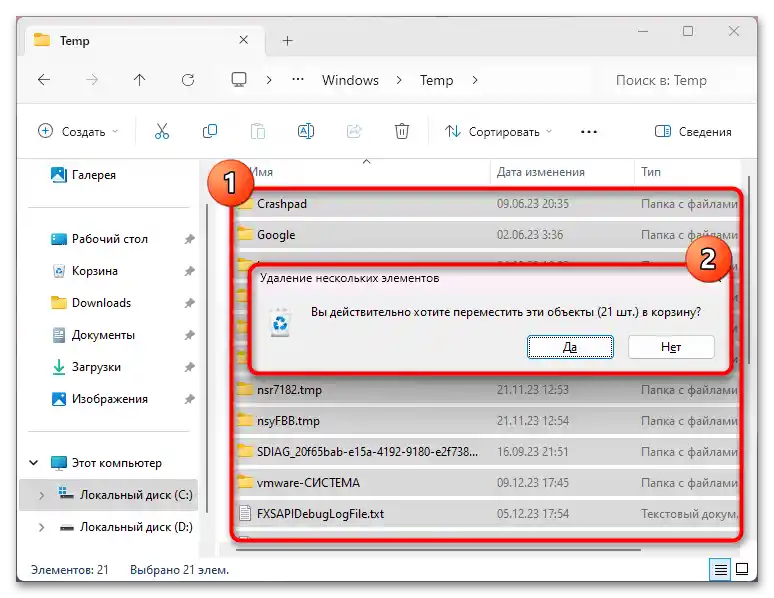
Task: Expand the chevron after the computer icon
Action: [269, 80]
